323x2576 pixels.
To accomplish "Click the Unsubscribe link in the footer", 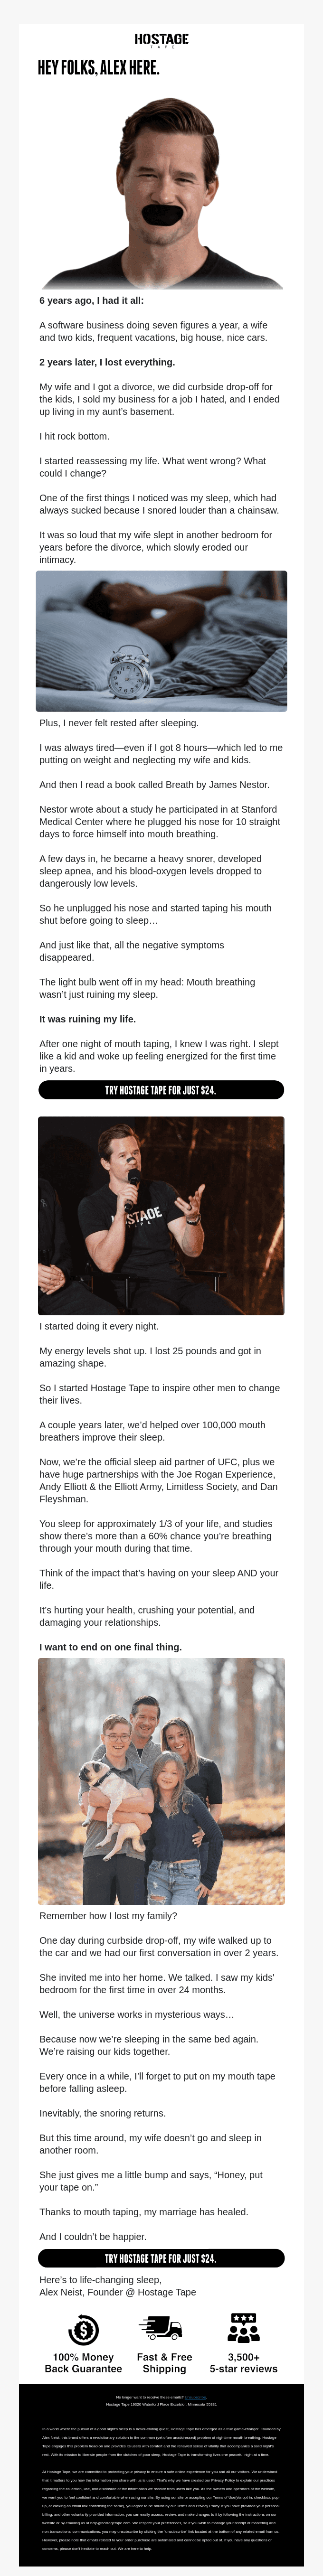I will pos(195,2397).
